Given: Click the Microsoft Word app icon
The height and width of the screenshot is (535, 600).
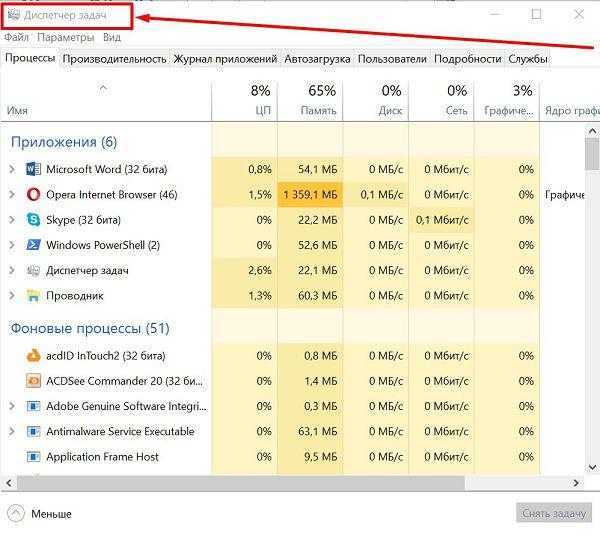Looking at the screenshot, I should point(33,169).
